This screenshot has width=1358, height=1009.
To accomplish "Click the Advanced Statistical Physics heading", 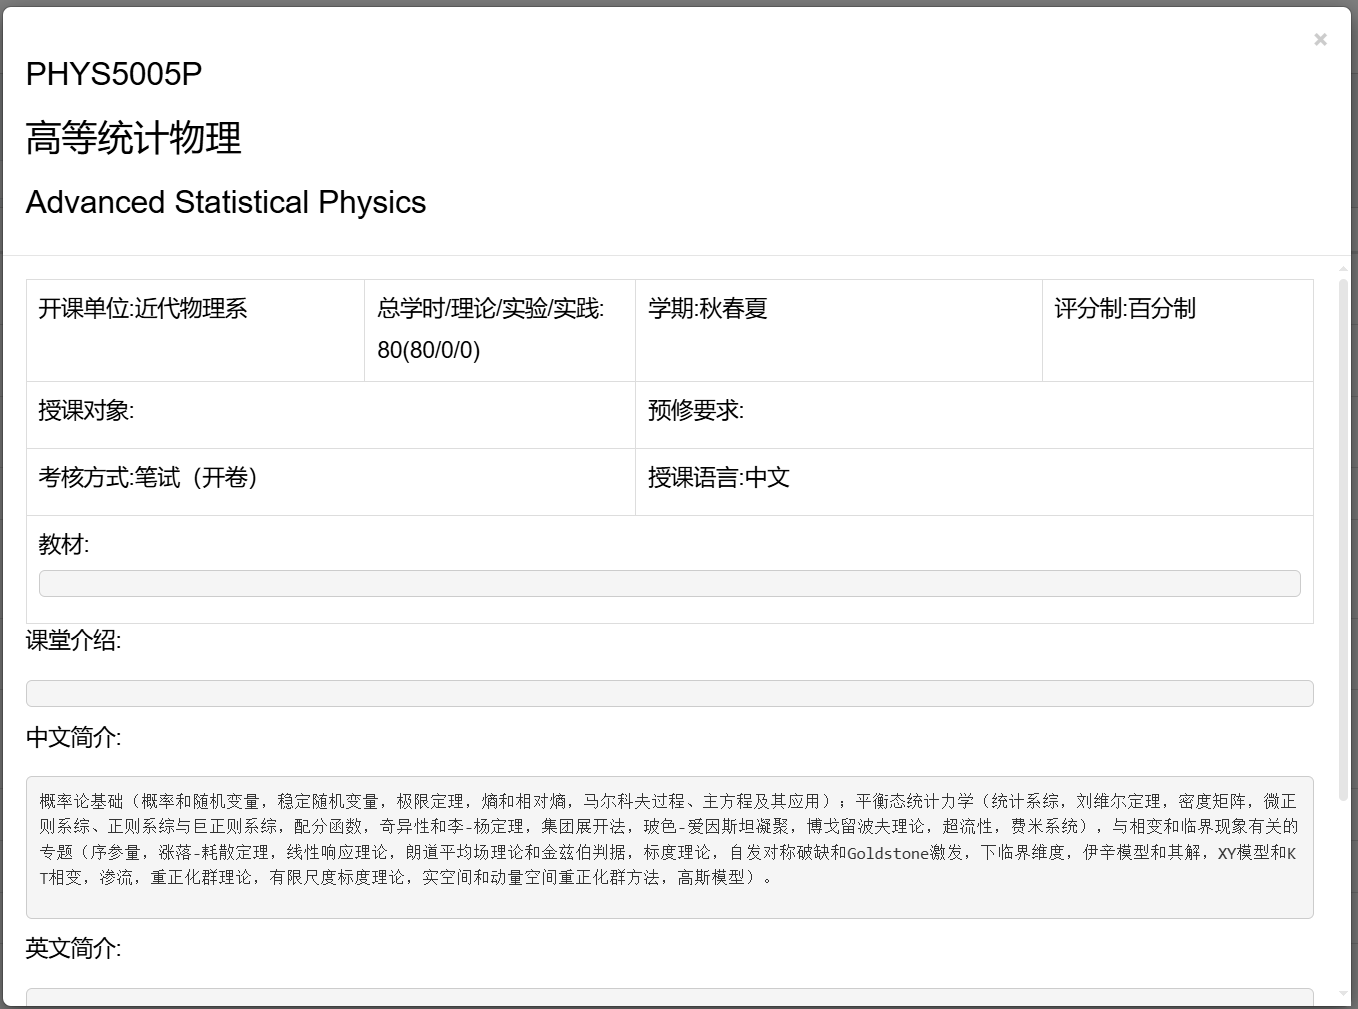I will 226,202.
